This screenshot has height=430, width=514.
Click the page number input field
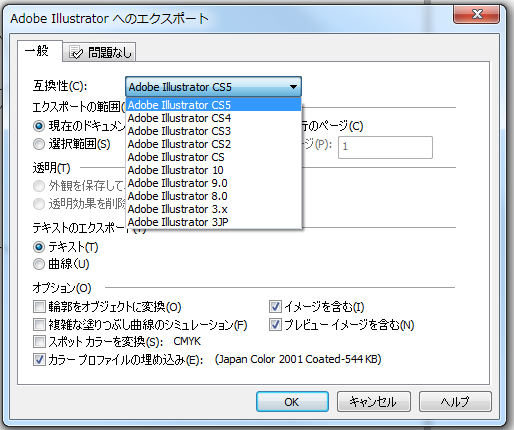pos(385,147)
